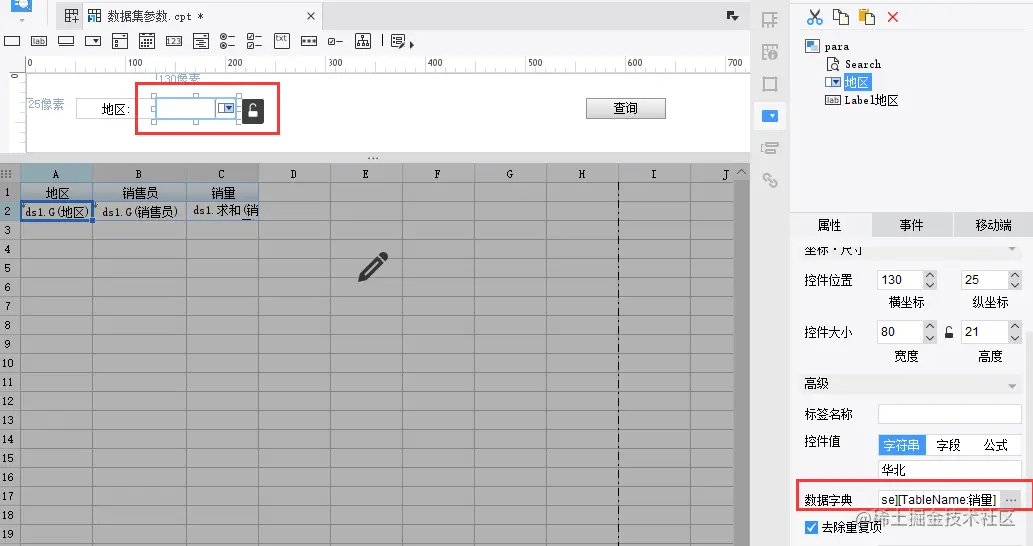Close the 数据集参数.cpt tab
This screenshot has height=546, width=1033.
(x=311, y=16)
